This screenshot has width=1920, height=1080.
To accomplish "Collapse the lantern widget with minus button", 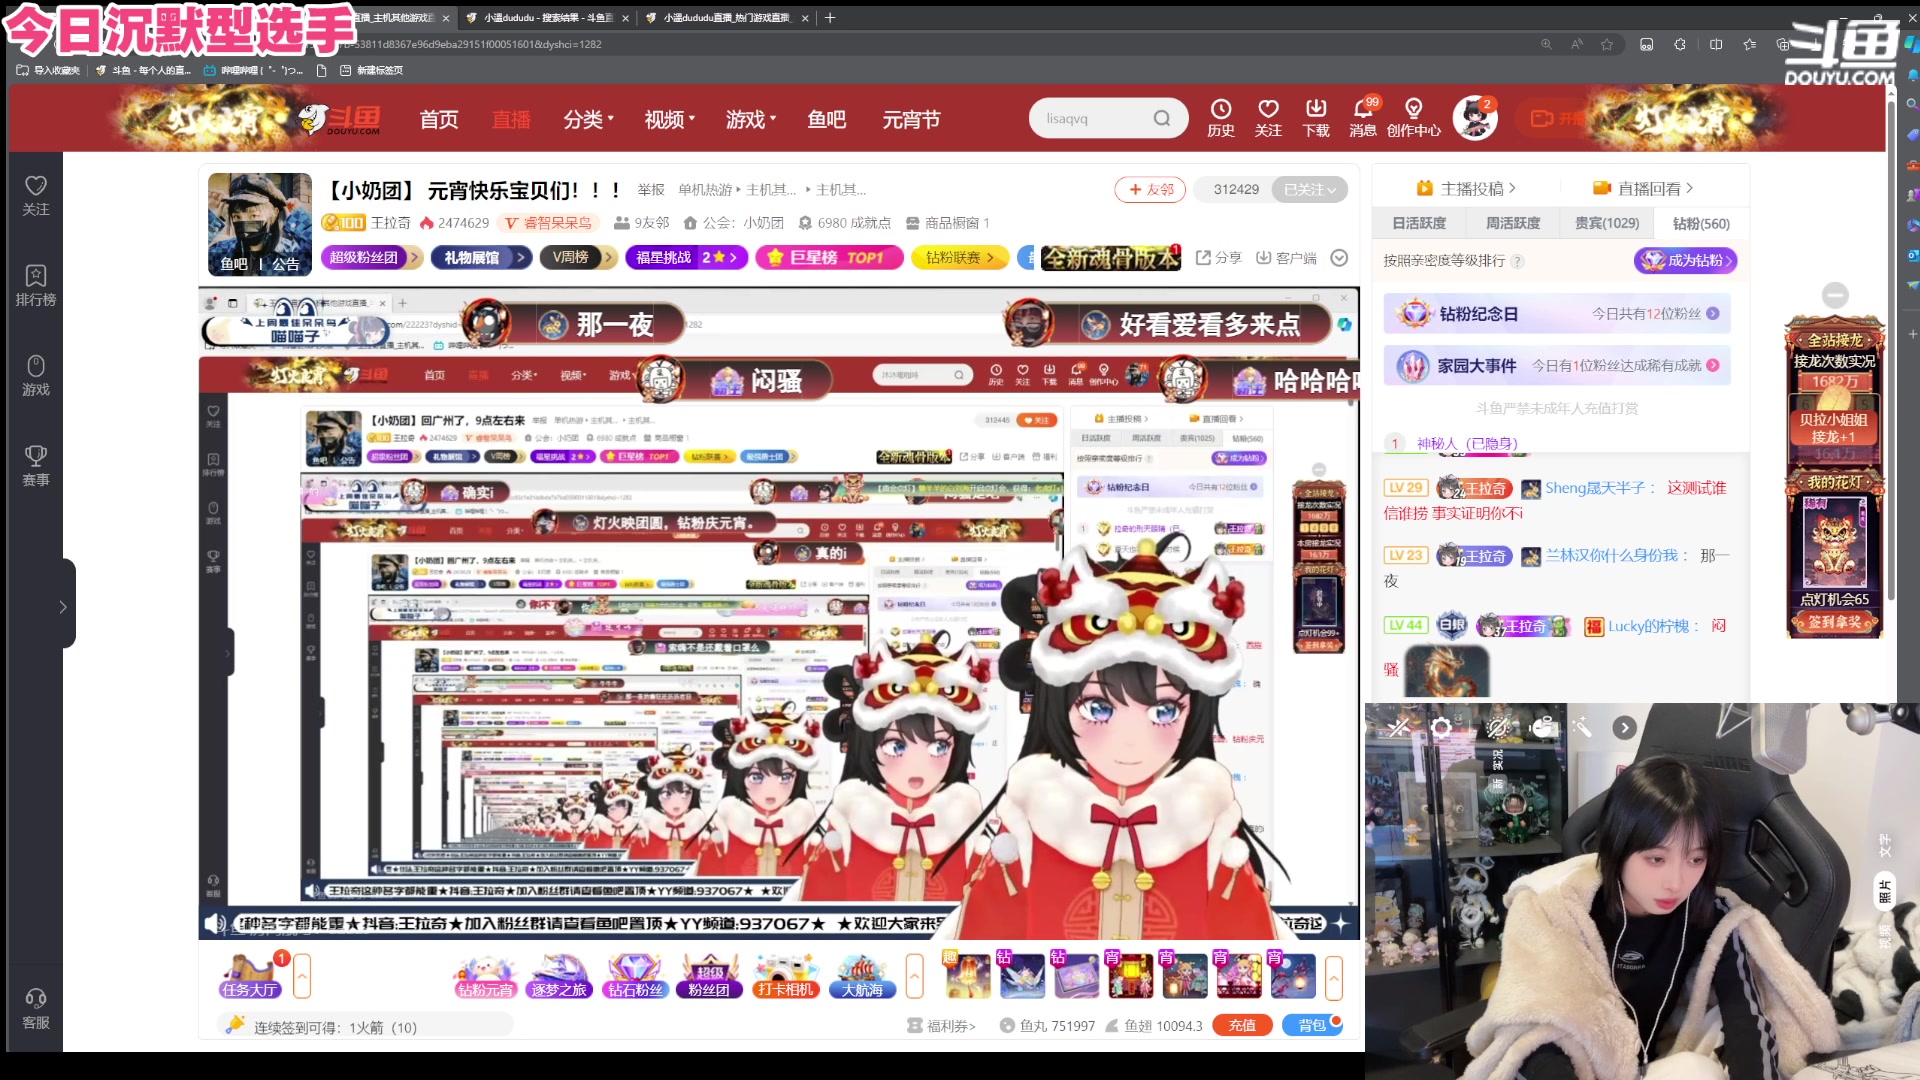I will [x=1835, y=295].
